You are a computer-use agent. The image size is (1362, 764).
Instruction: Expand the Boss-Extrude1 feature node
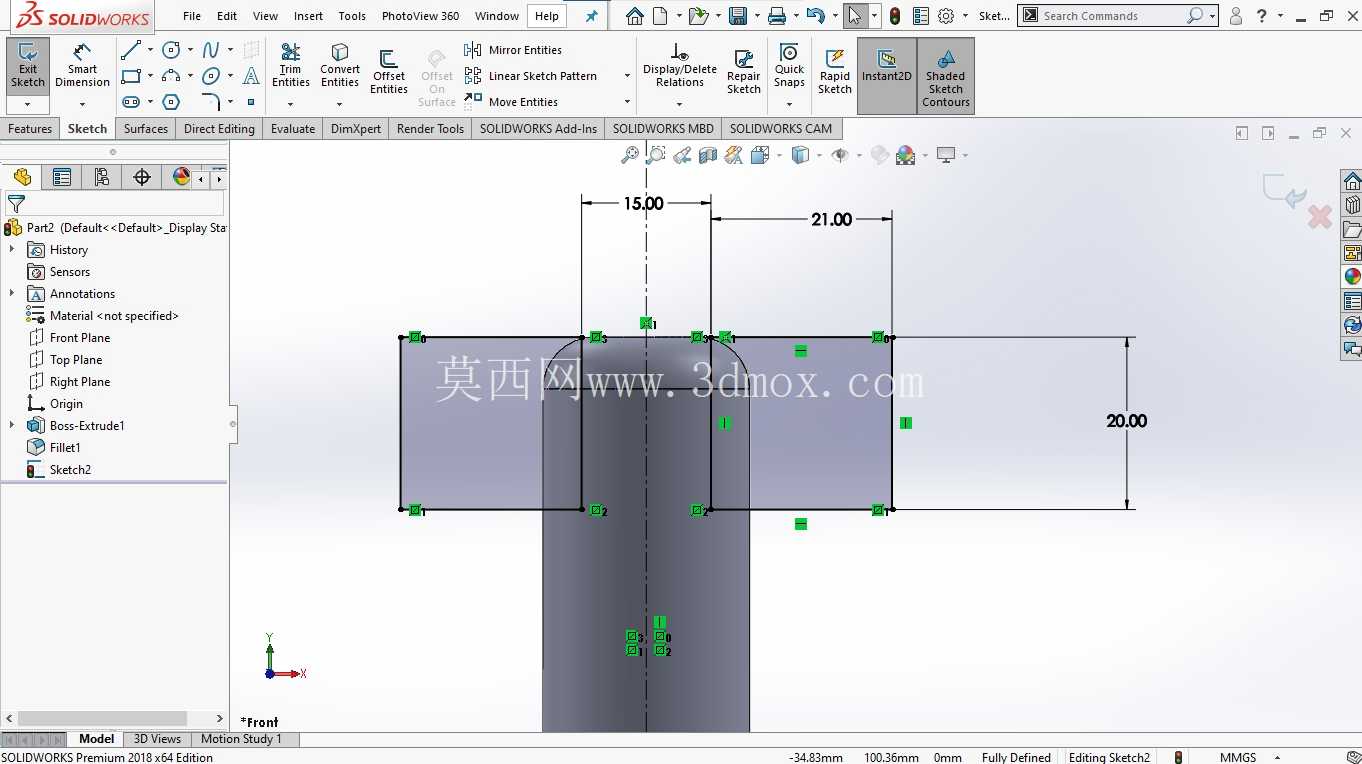pos(12,426)
